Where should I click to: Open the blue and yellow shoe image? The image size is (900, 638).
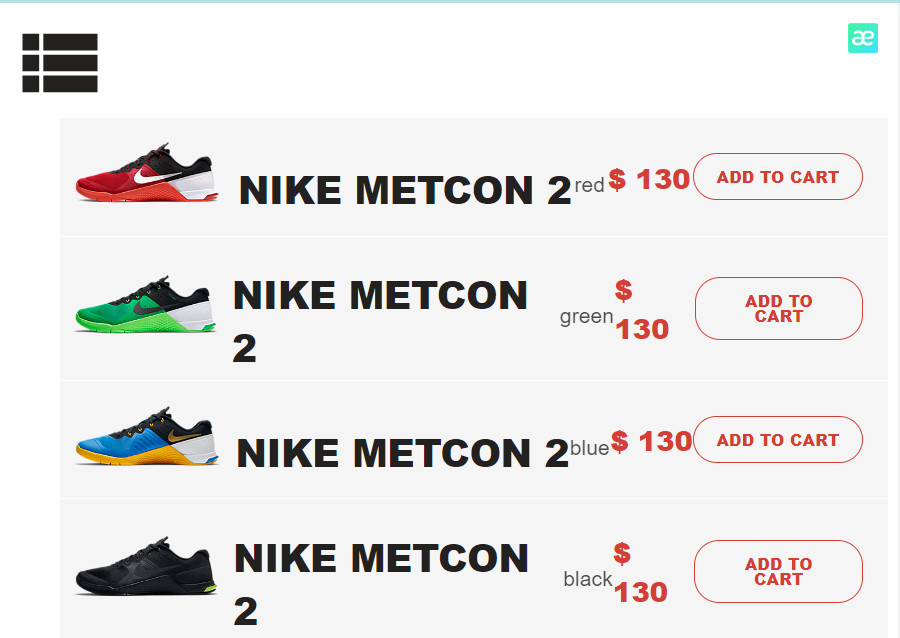(147, 436)
